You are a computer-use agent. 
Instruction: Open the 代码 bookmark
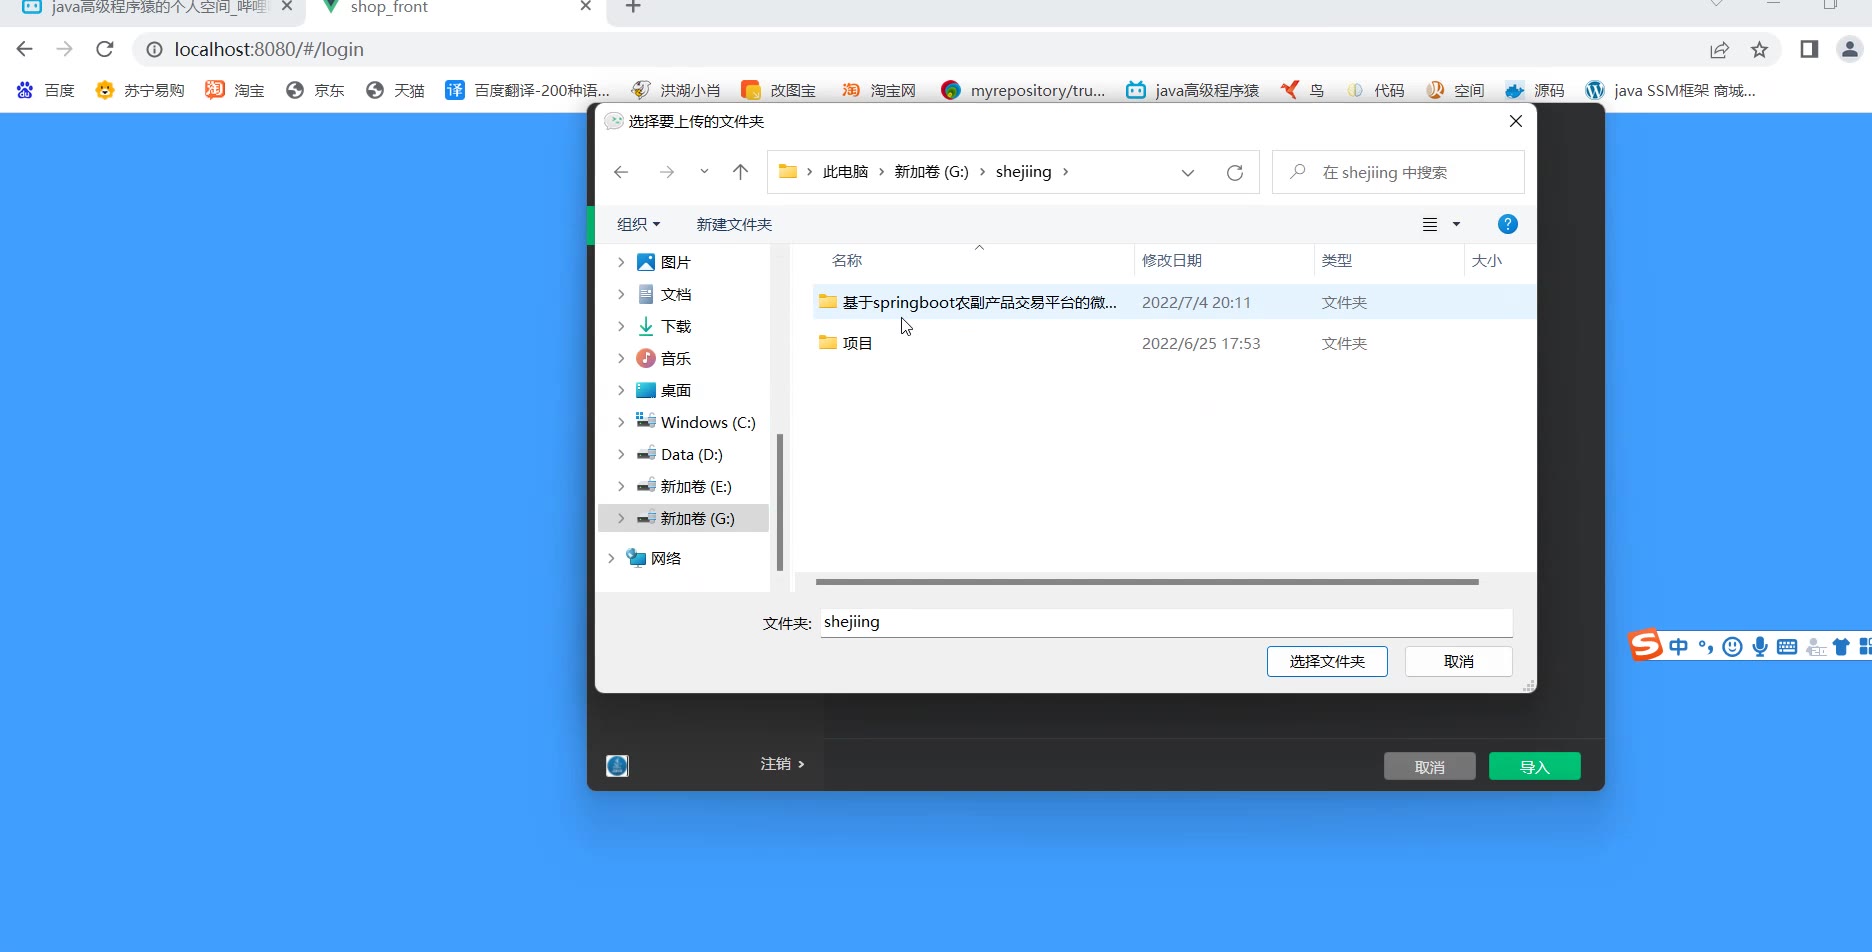(x=1375, y=90)
